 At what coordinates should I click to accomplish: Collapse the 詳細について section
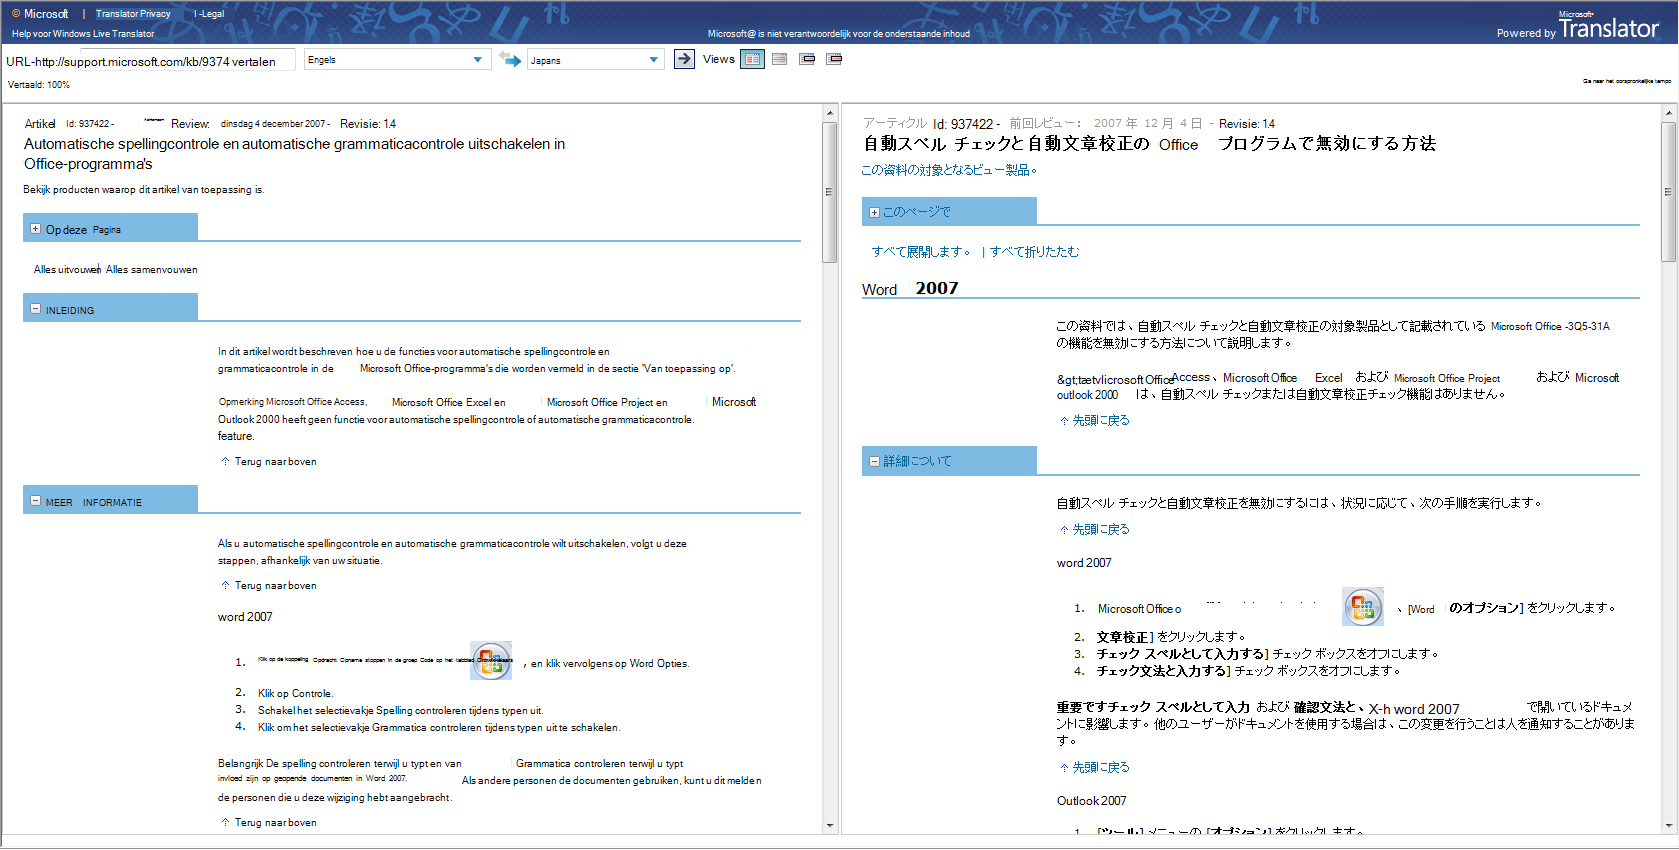874,461
